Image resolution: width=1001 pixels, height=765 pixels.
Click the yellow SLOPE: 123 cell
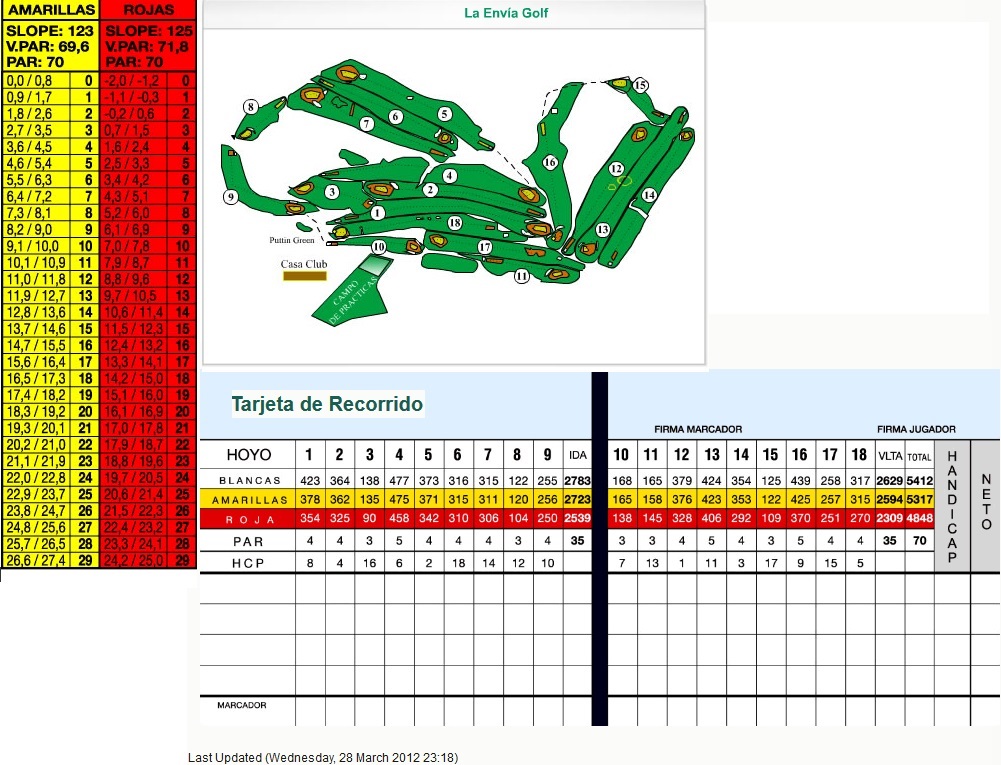tap(50, 31)
